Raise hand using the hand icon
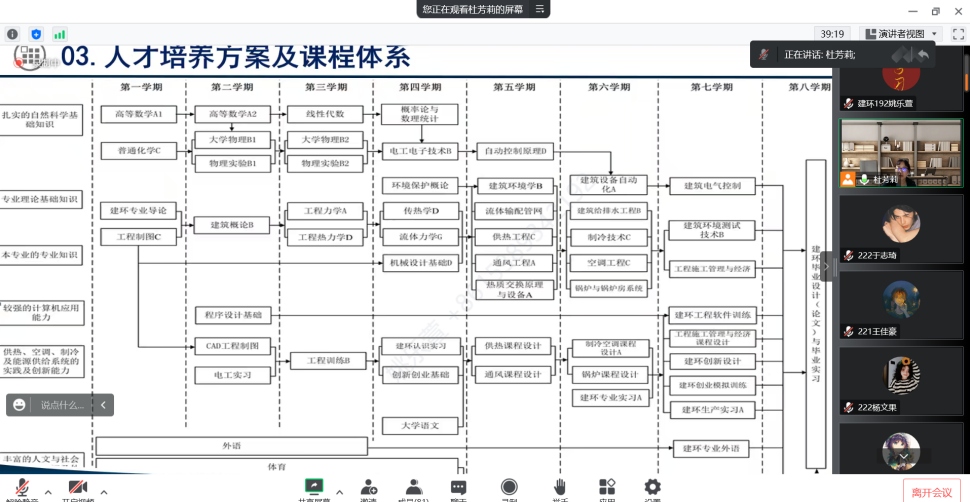Screen dimensions: 970x502 560,487
